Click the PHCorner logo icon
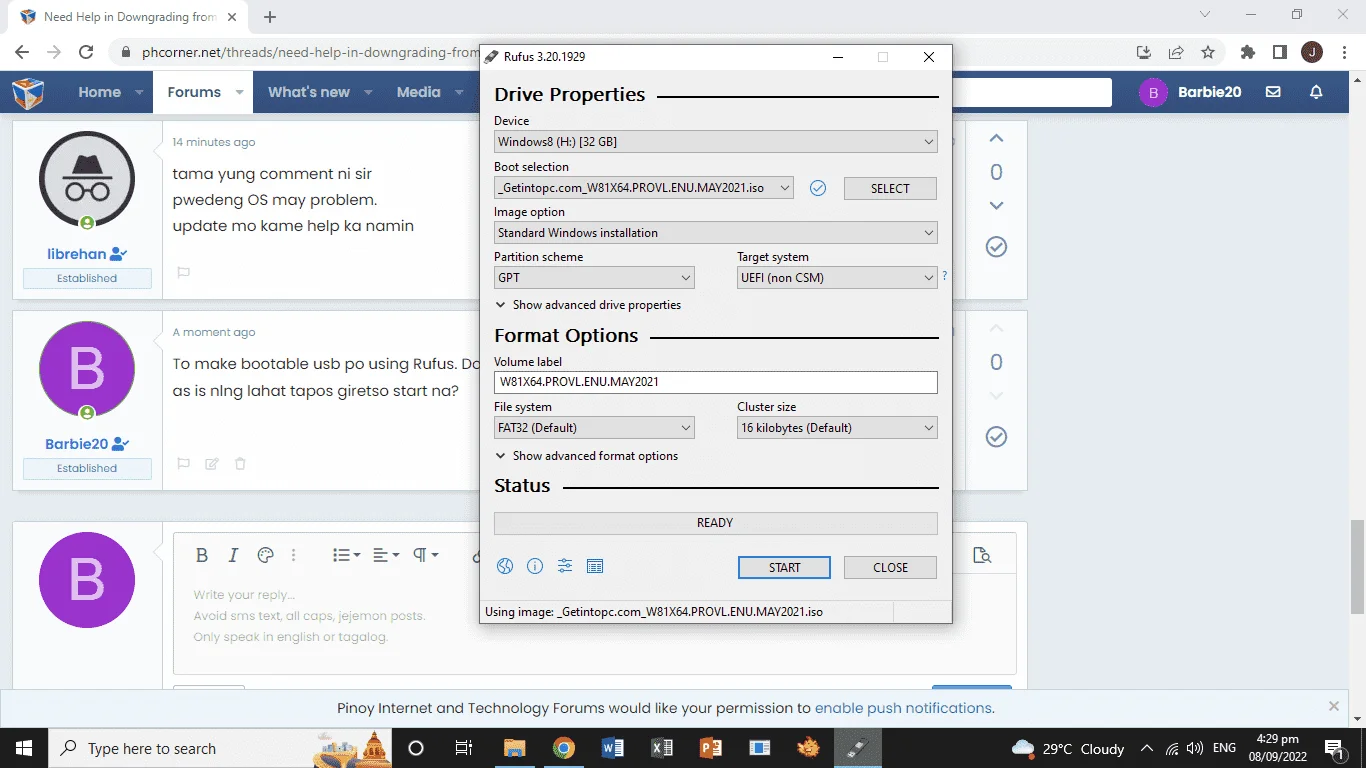Screen dimensions: 1366x768 point(28,93)
